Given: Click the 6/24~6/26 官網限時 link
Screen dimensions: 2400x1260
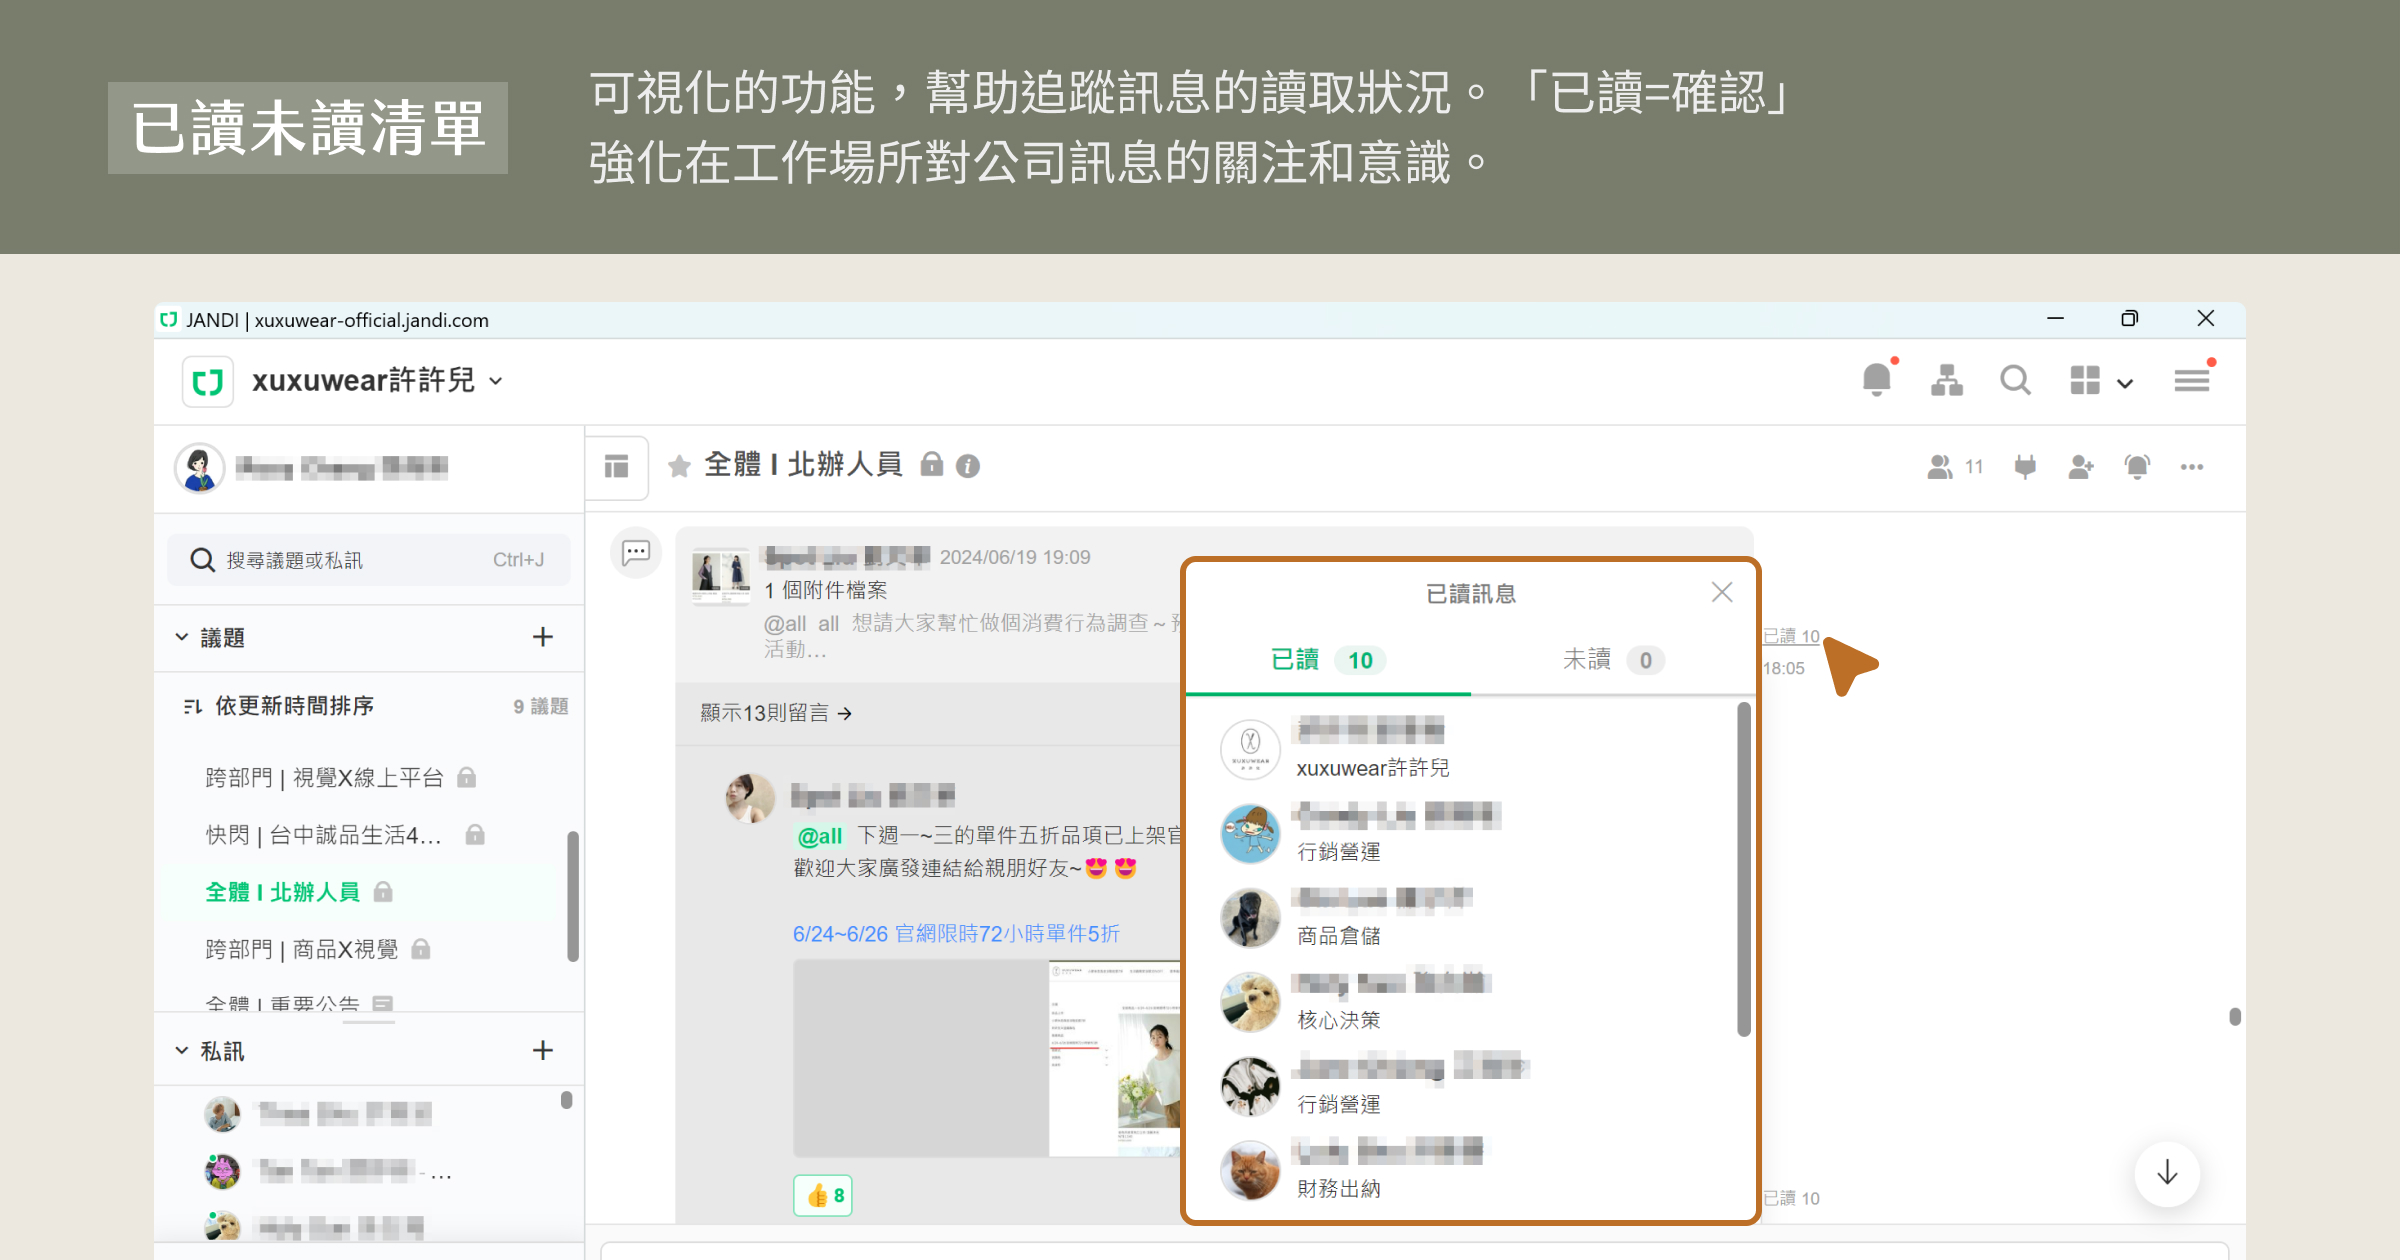Looking at the screenshot, I should pos(955,934).
